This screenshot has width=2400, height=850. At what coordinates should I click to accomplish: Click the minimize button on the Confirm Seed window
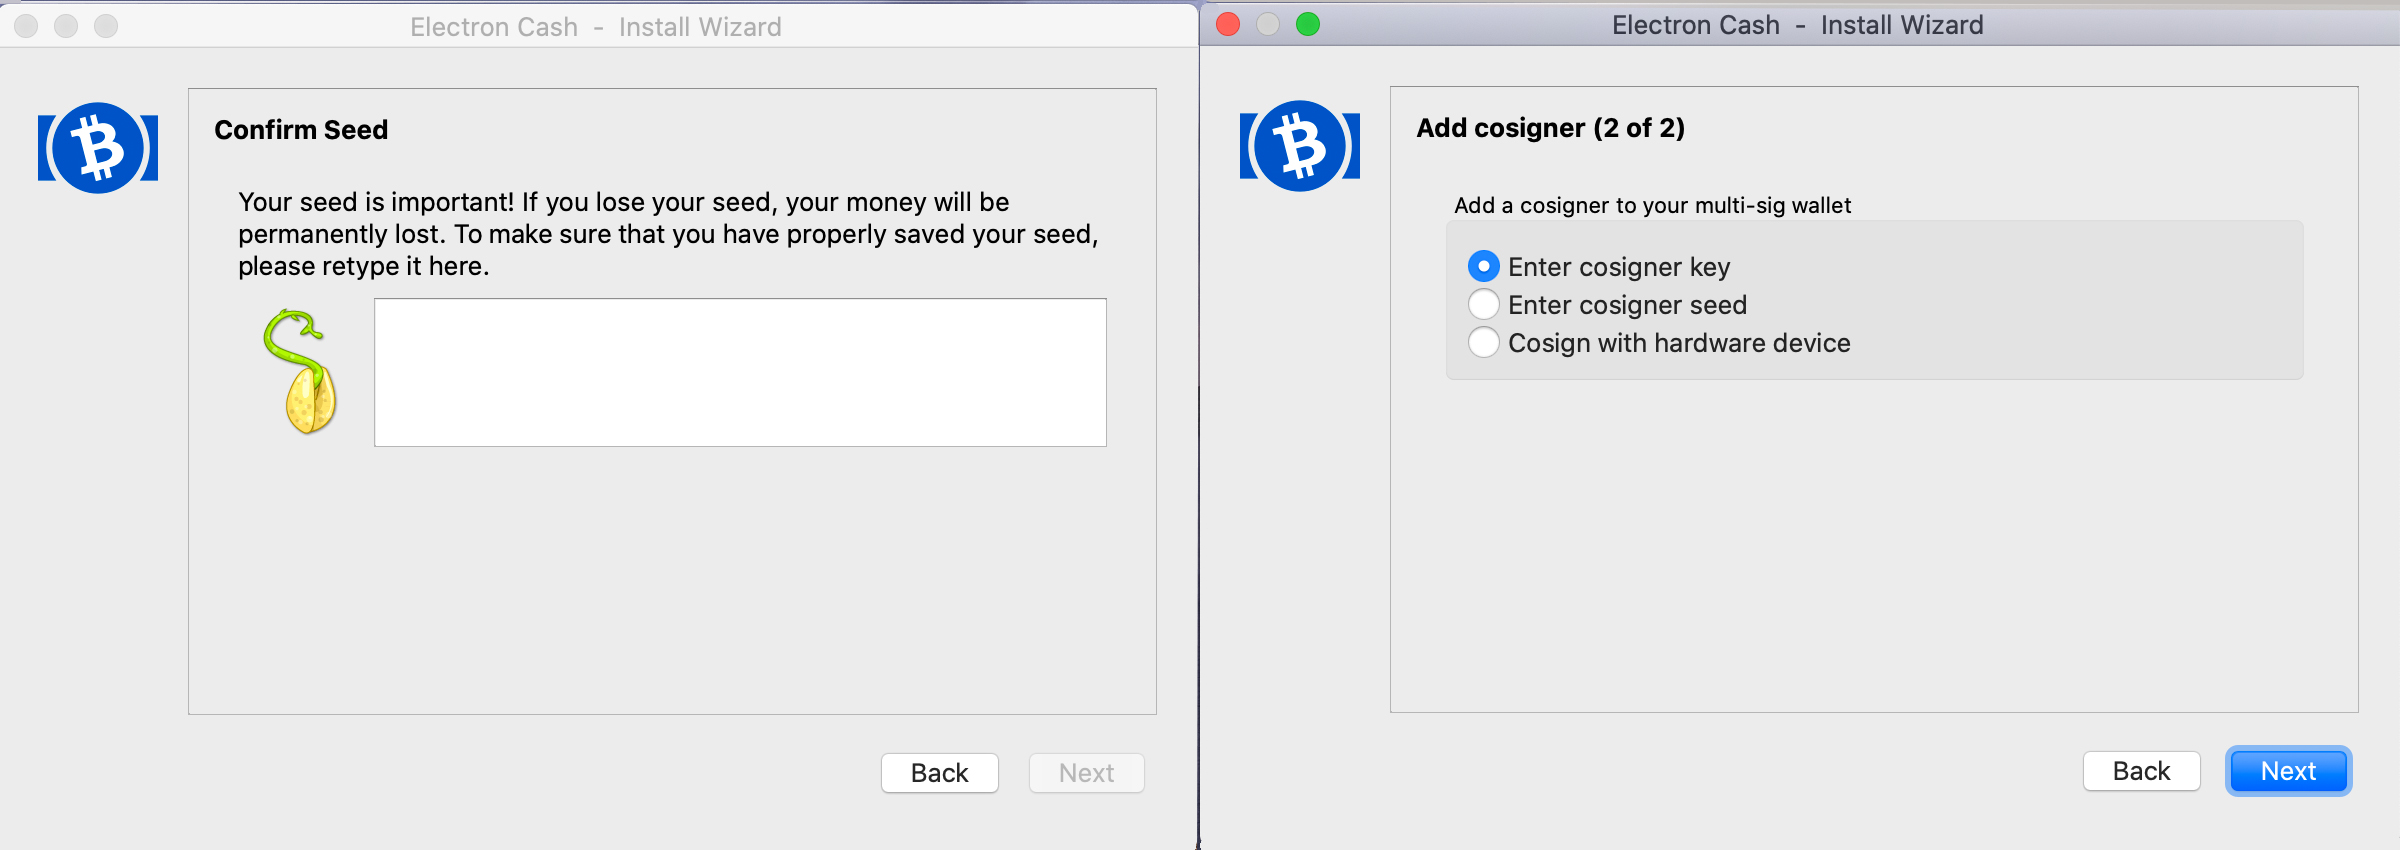[x=66, y=26]
